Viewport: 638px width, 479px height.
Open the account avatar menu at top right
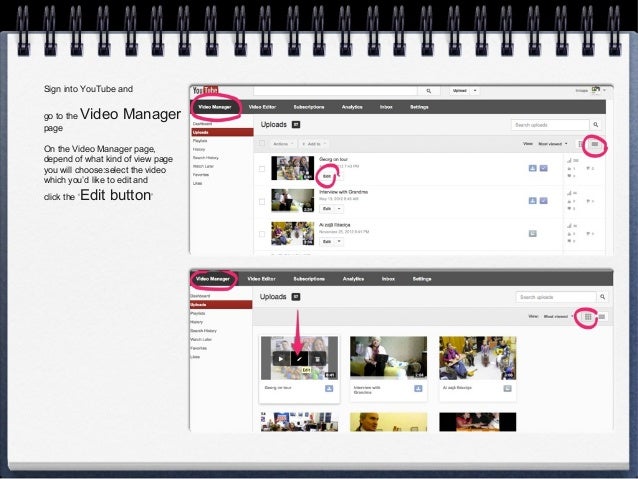point(596,90)
